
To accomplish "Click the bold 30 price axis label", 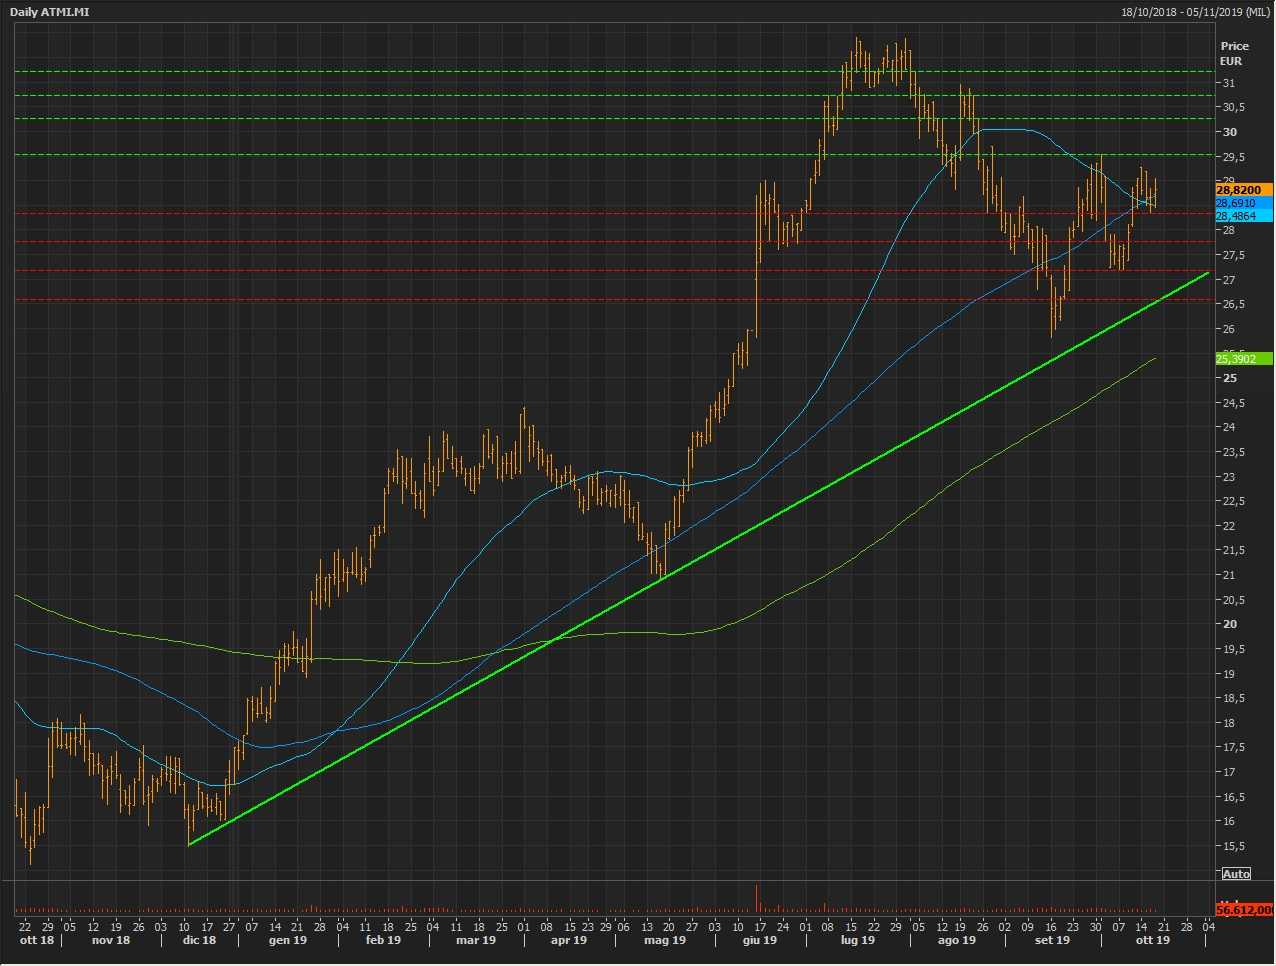I will (1229, 132).
